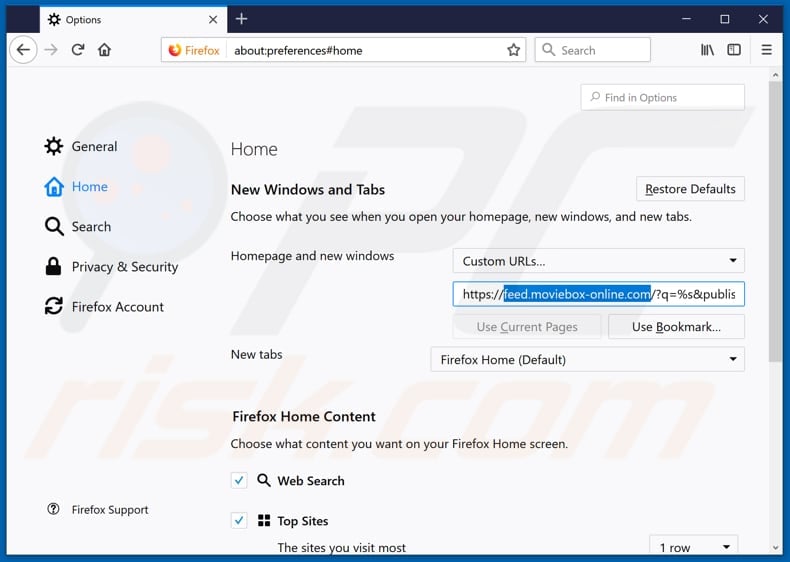
Task: Select the Home settings category
Action: pyautogui.click(x=76, y=186)
